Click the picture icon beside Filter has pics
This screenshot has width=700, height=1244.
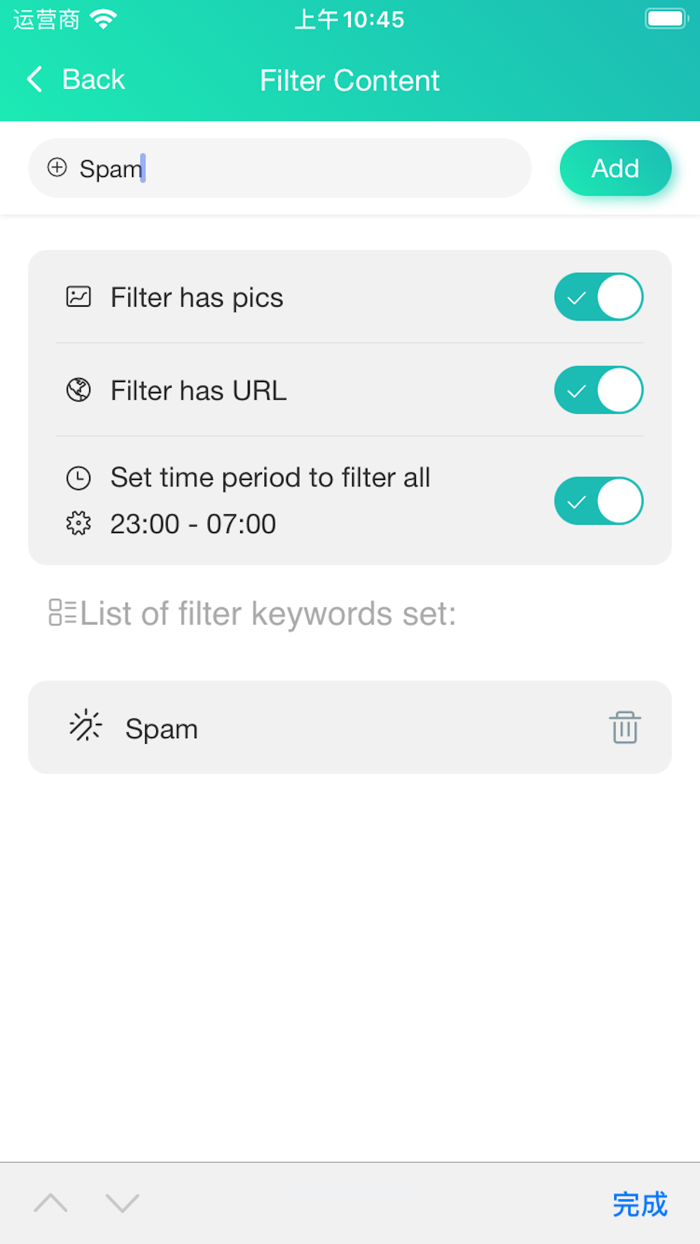[x=79, y=297]
